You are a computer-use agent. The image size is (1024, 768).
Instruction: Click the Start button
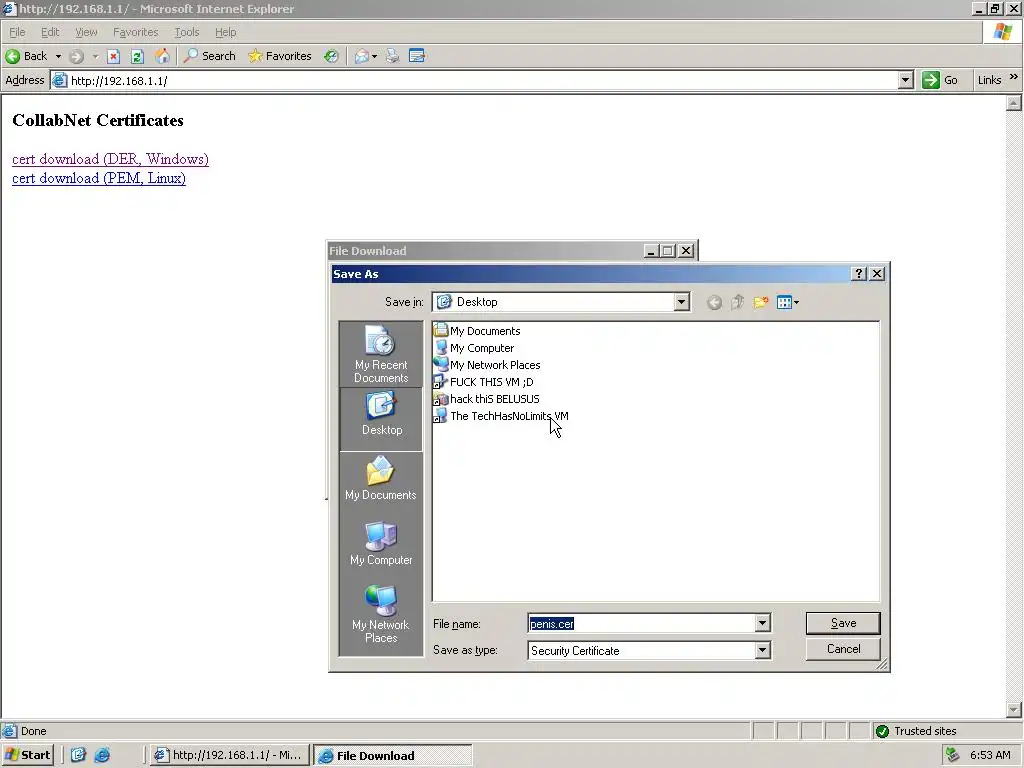27,755
